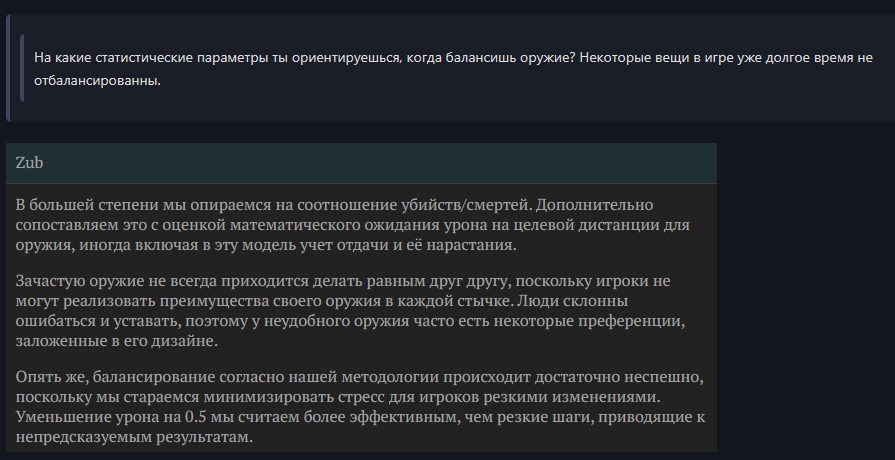
Task: Click the quote line reading "отбалансированны."
Action: coord(97,80)
